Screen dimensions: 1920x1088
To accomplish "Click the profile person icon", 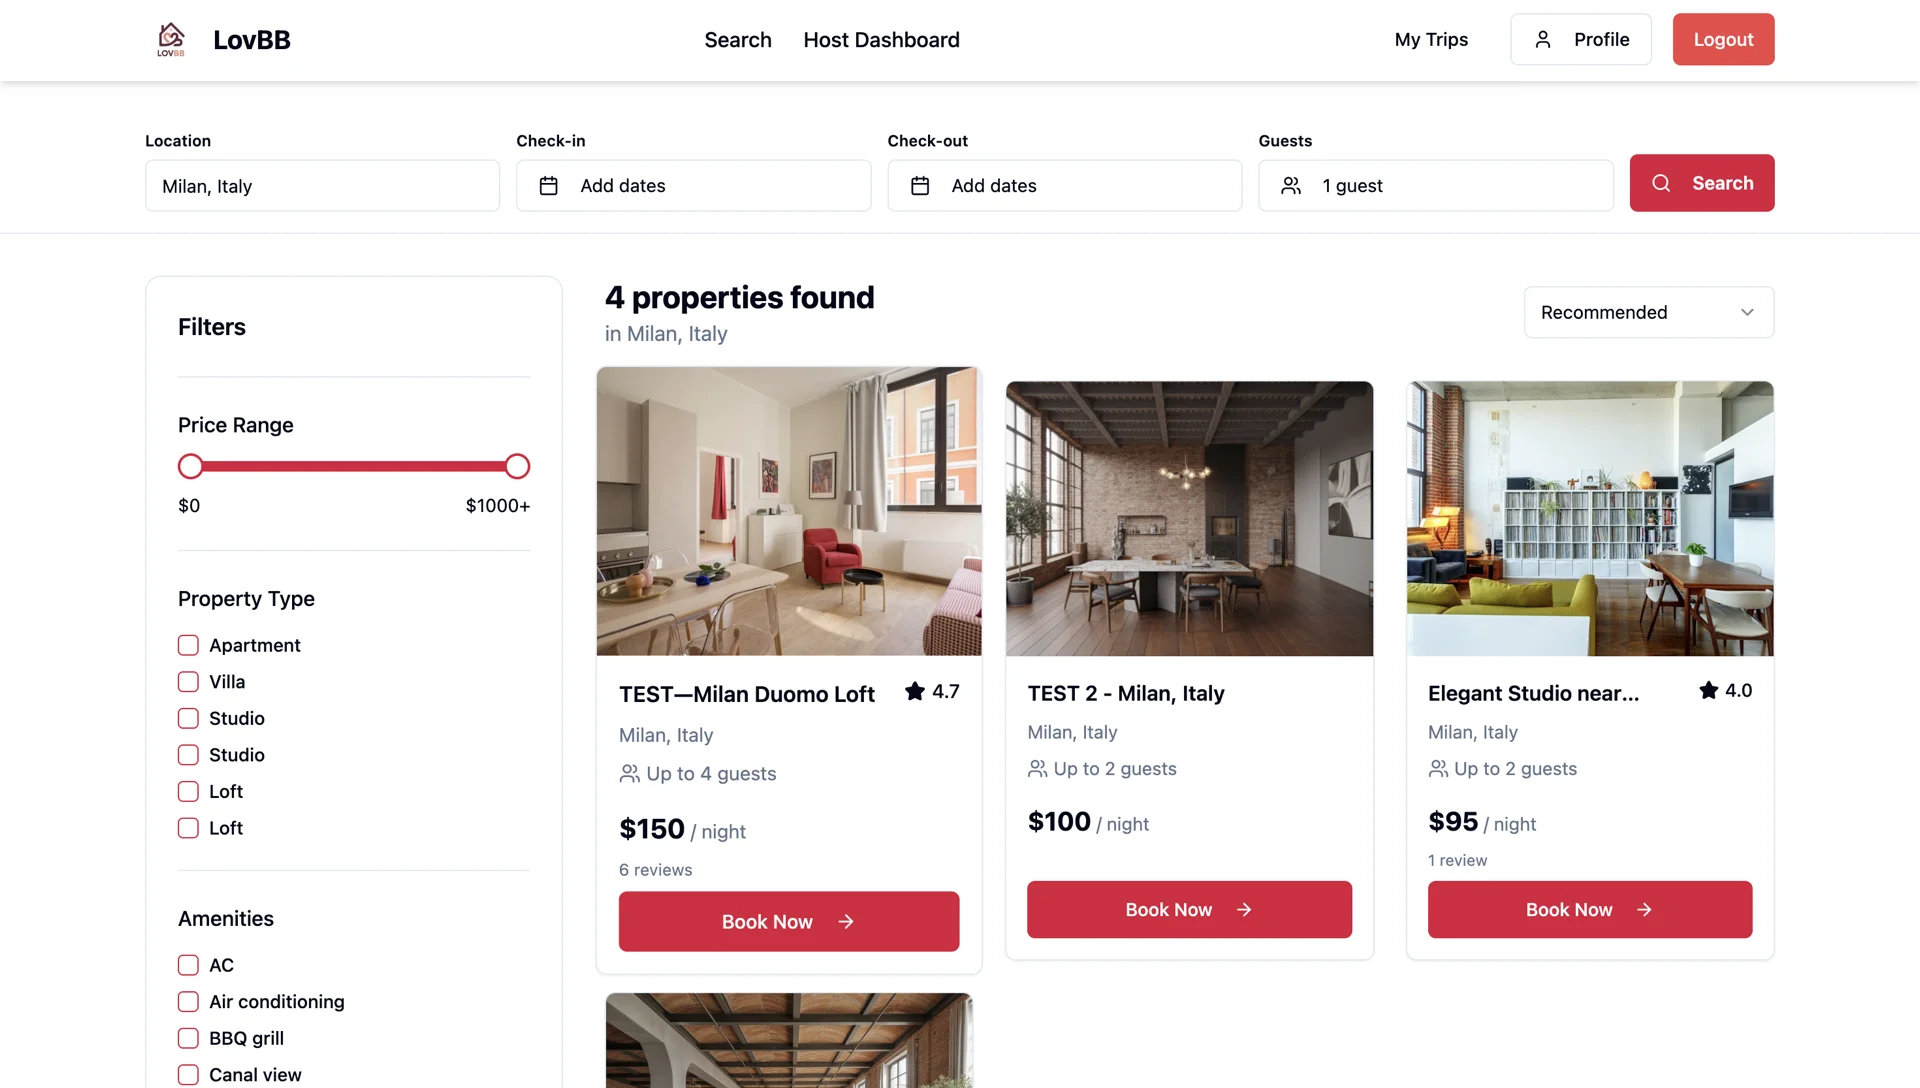I will coord(1543,39).
